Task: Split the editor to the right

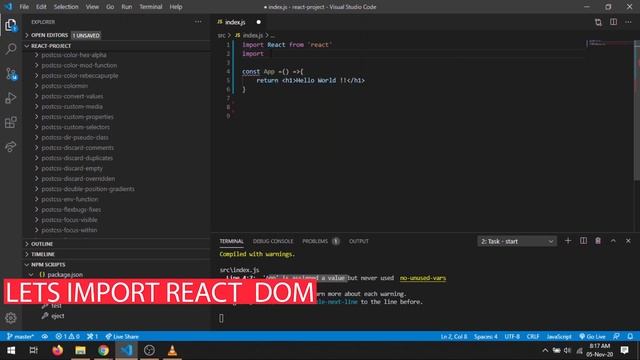Action: (613, 22)
